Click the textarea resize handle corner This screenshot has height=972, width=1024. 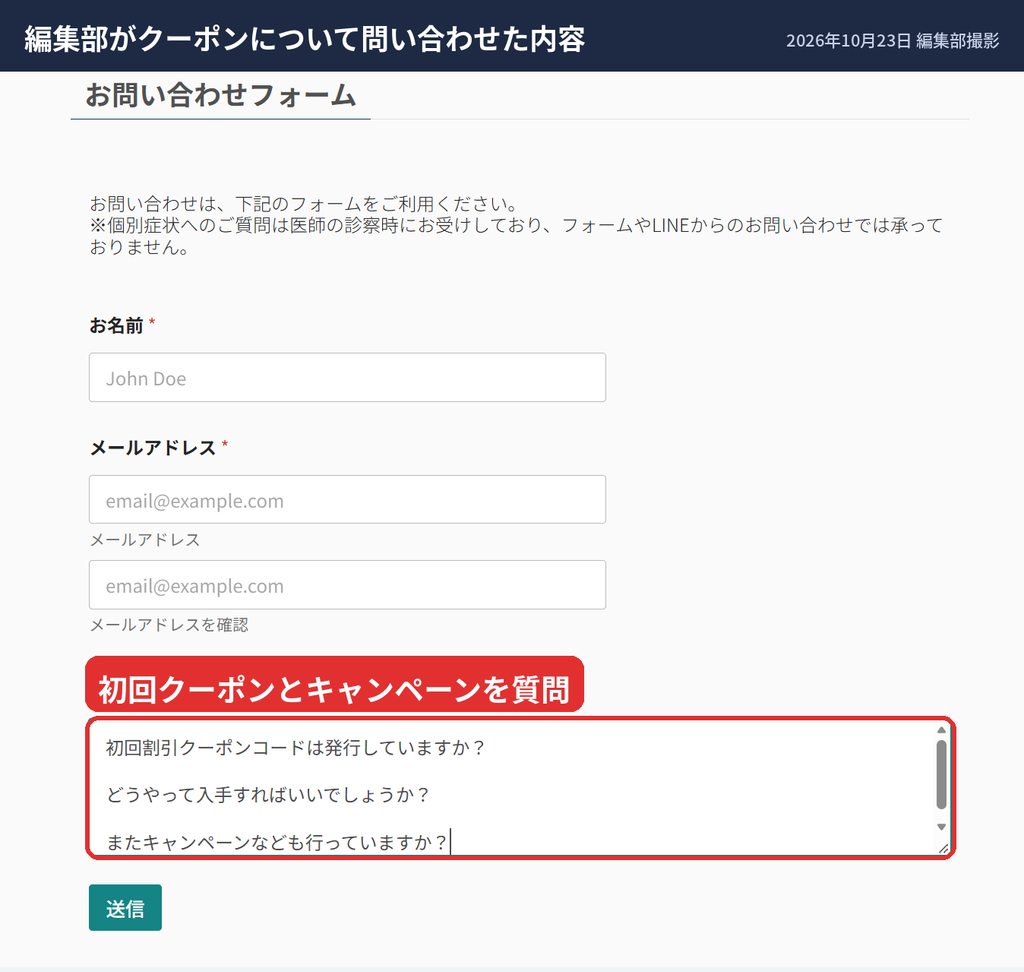point(943,849)
